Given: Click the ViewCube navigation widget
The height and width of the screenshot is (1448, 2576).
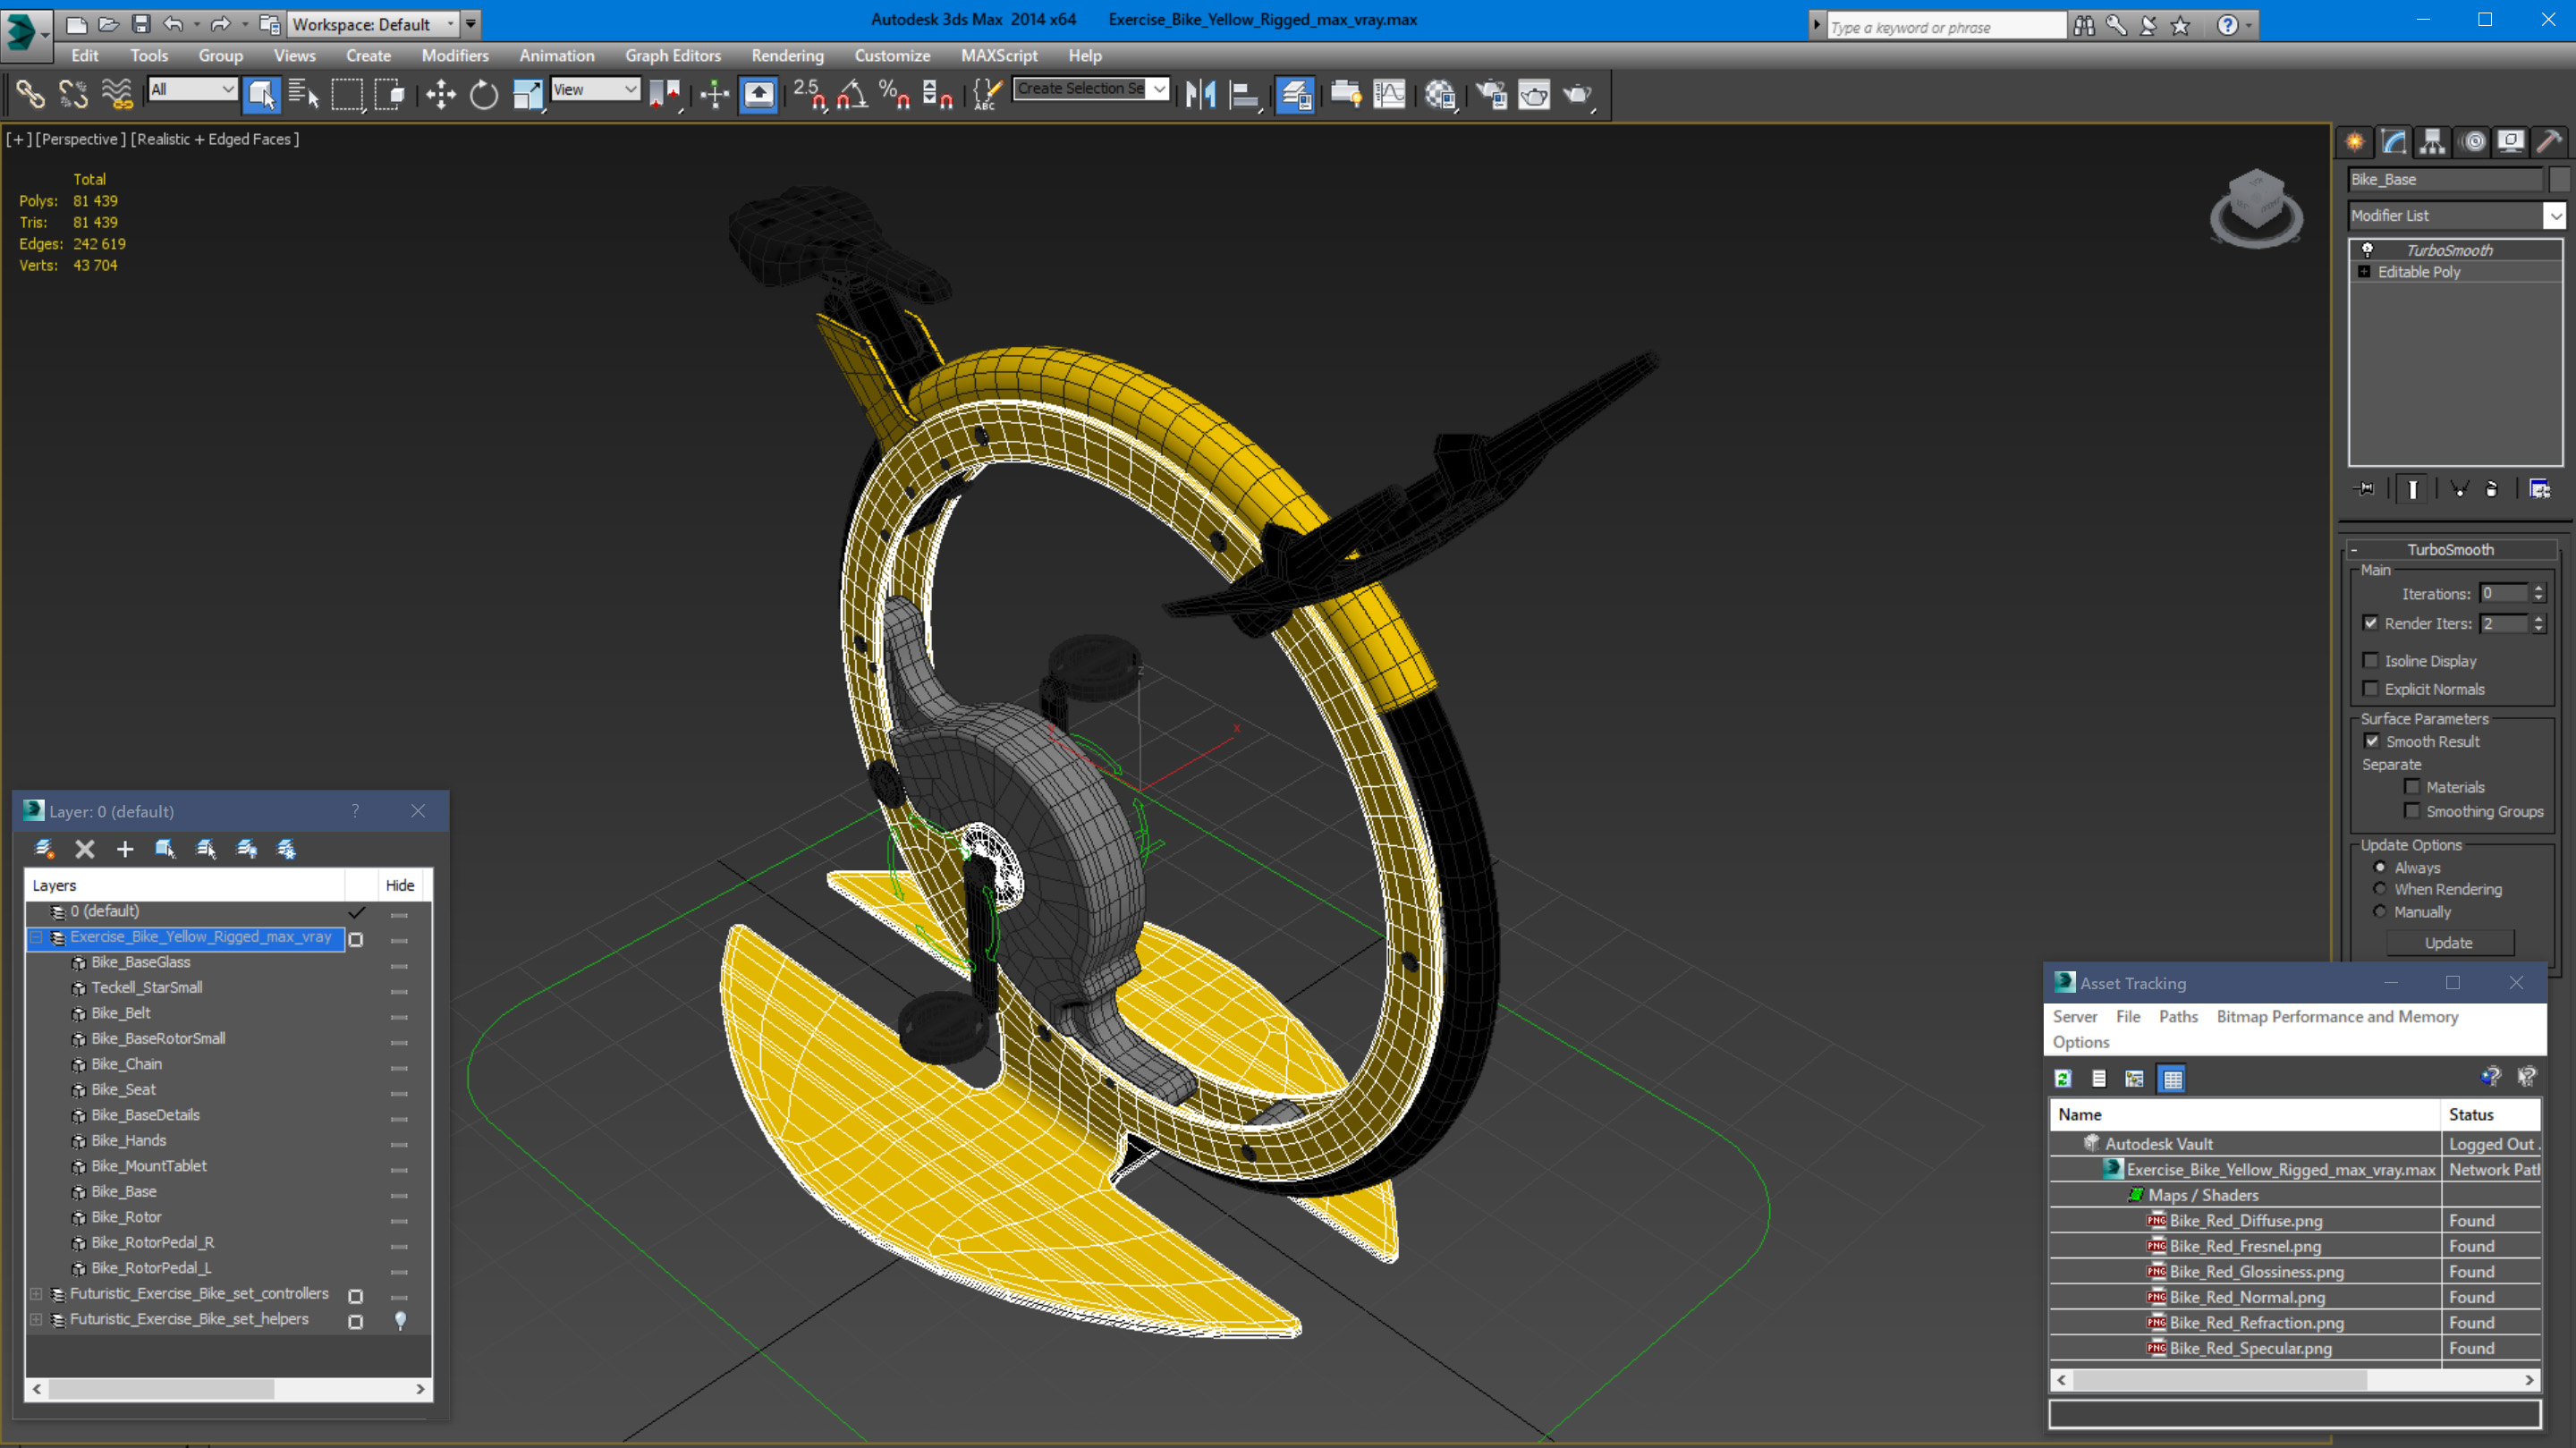Looking at the screenshot, I should pyautogui.click(x=2256, y=208).
